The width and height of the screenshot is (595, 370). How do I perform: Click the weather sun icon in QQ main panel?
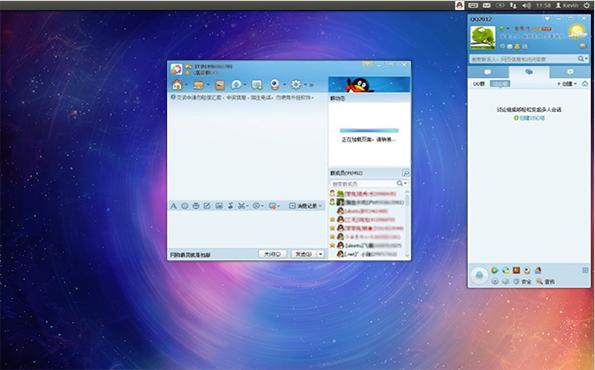577,31
